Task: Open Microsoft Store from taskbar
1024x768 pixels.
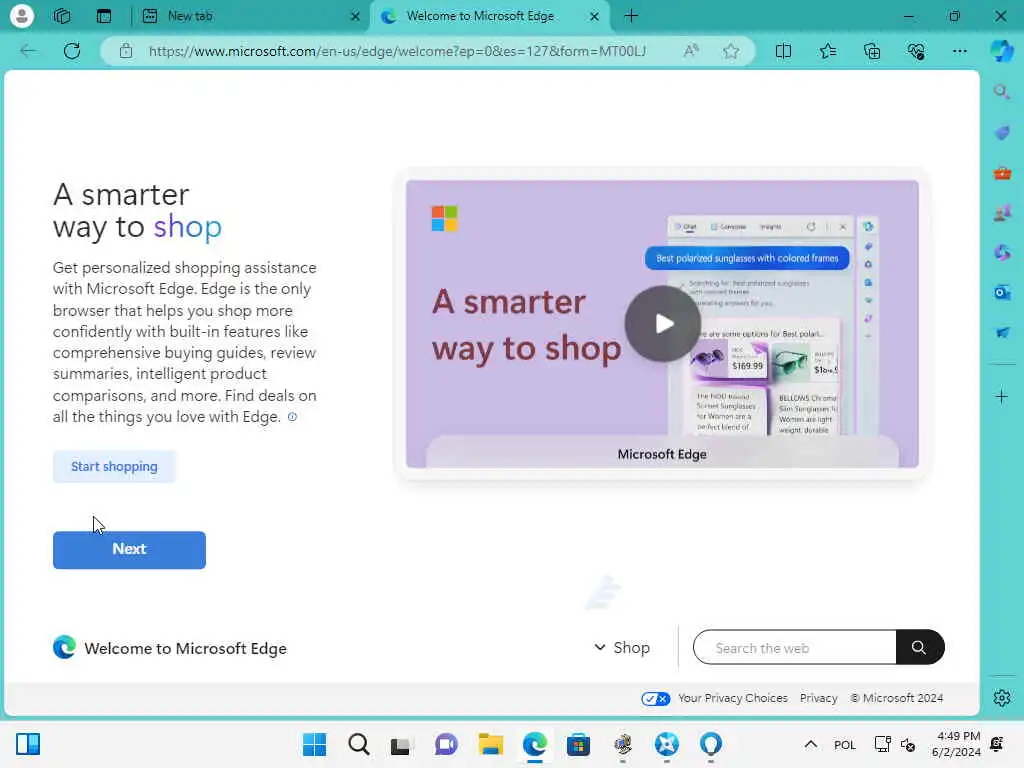Action: (578, 744)
